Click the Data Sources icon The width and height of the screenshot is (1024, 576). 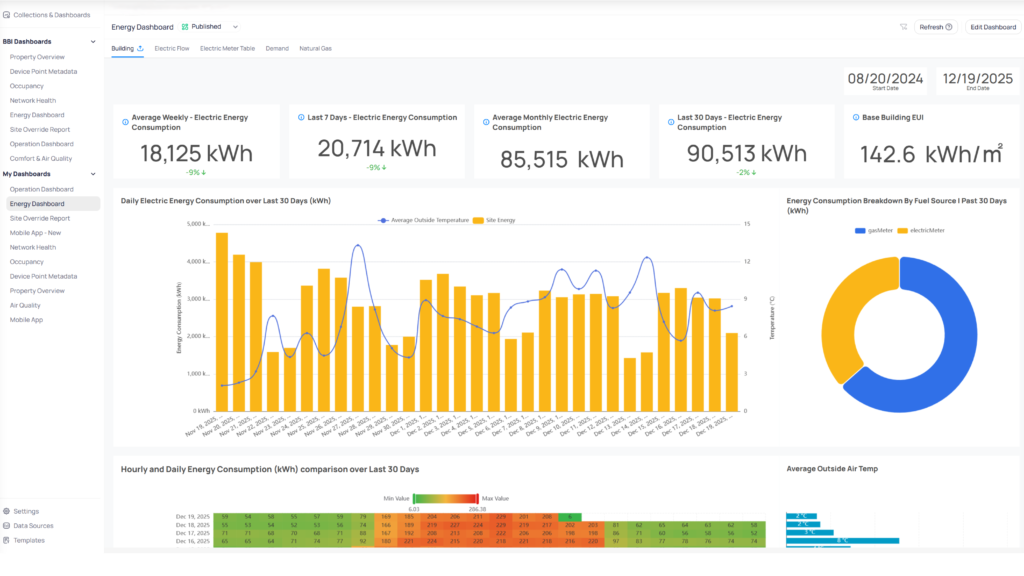pyautogui.click(x=6, y=525)
